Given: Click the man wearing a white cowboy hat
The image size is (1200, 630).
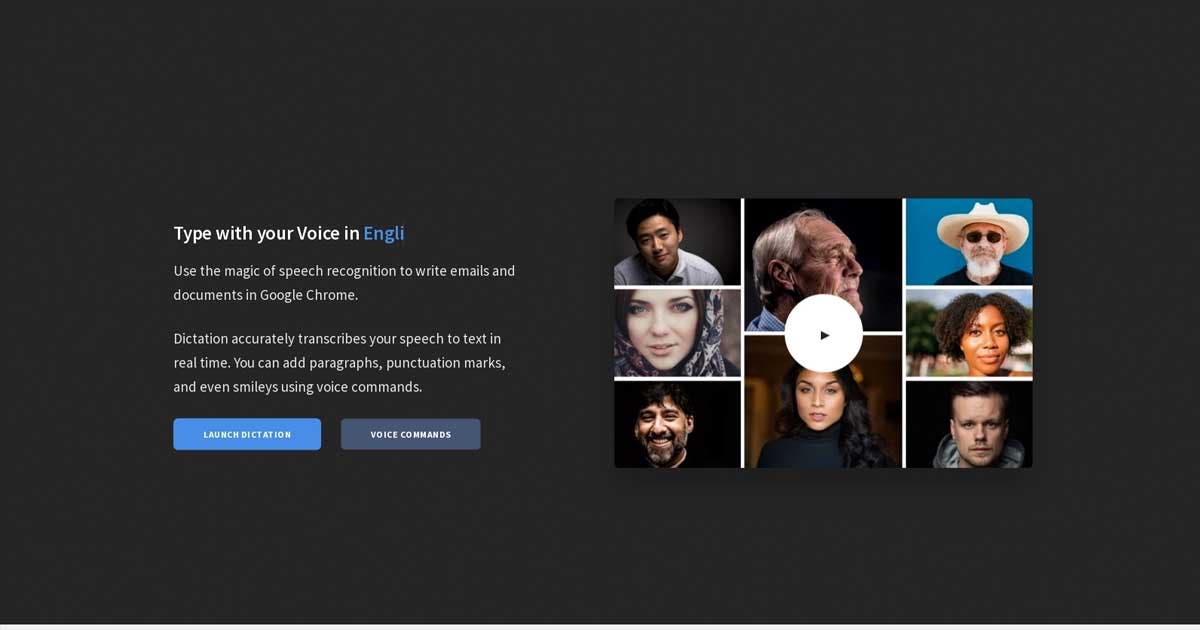Looking at the screenshot, I should point(968,241).
